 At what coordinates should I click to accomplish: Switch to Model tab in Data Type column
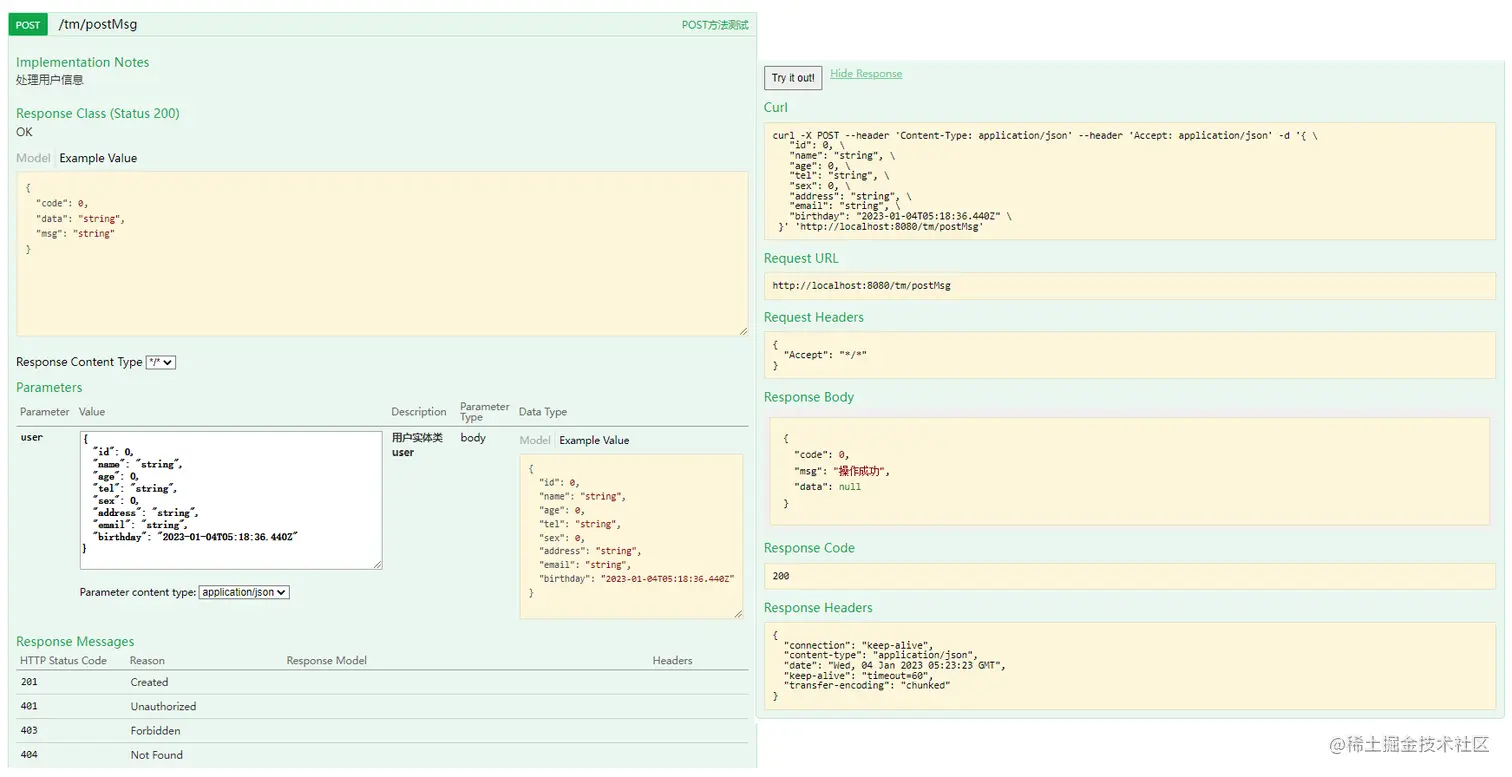click(535, 440)
